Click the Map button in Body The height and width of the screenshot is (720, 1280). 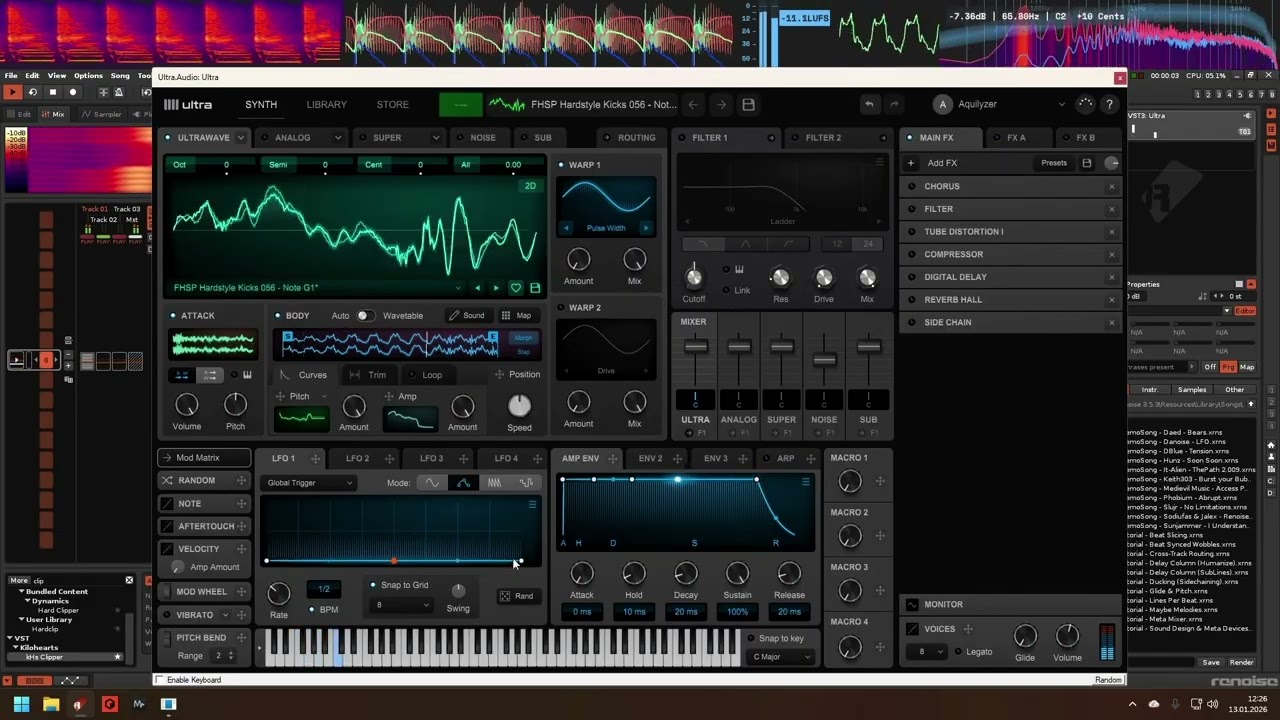[x=517, y=316]
